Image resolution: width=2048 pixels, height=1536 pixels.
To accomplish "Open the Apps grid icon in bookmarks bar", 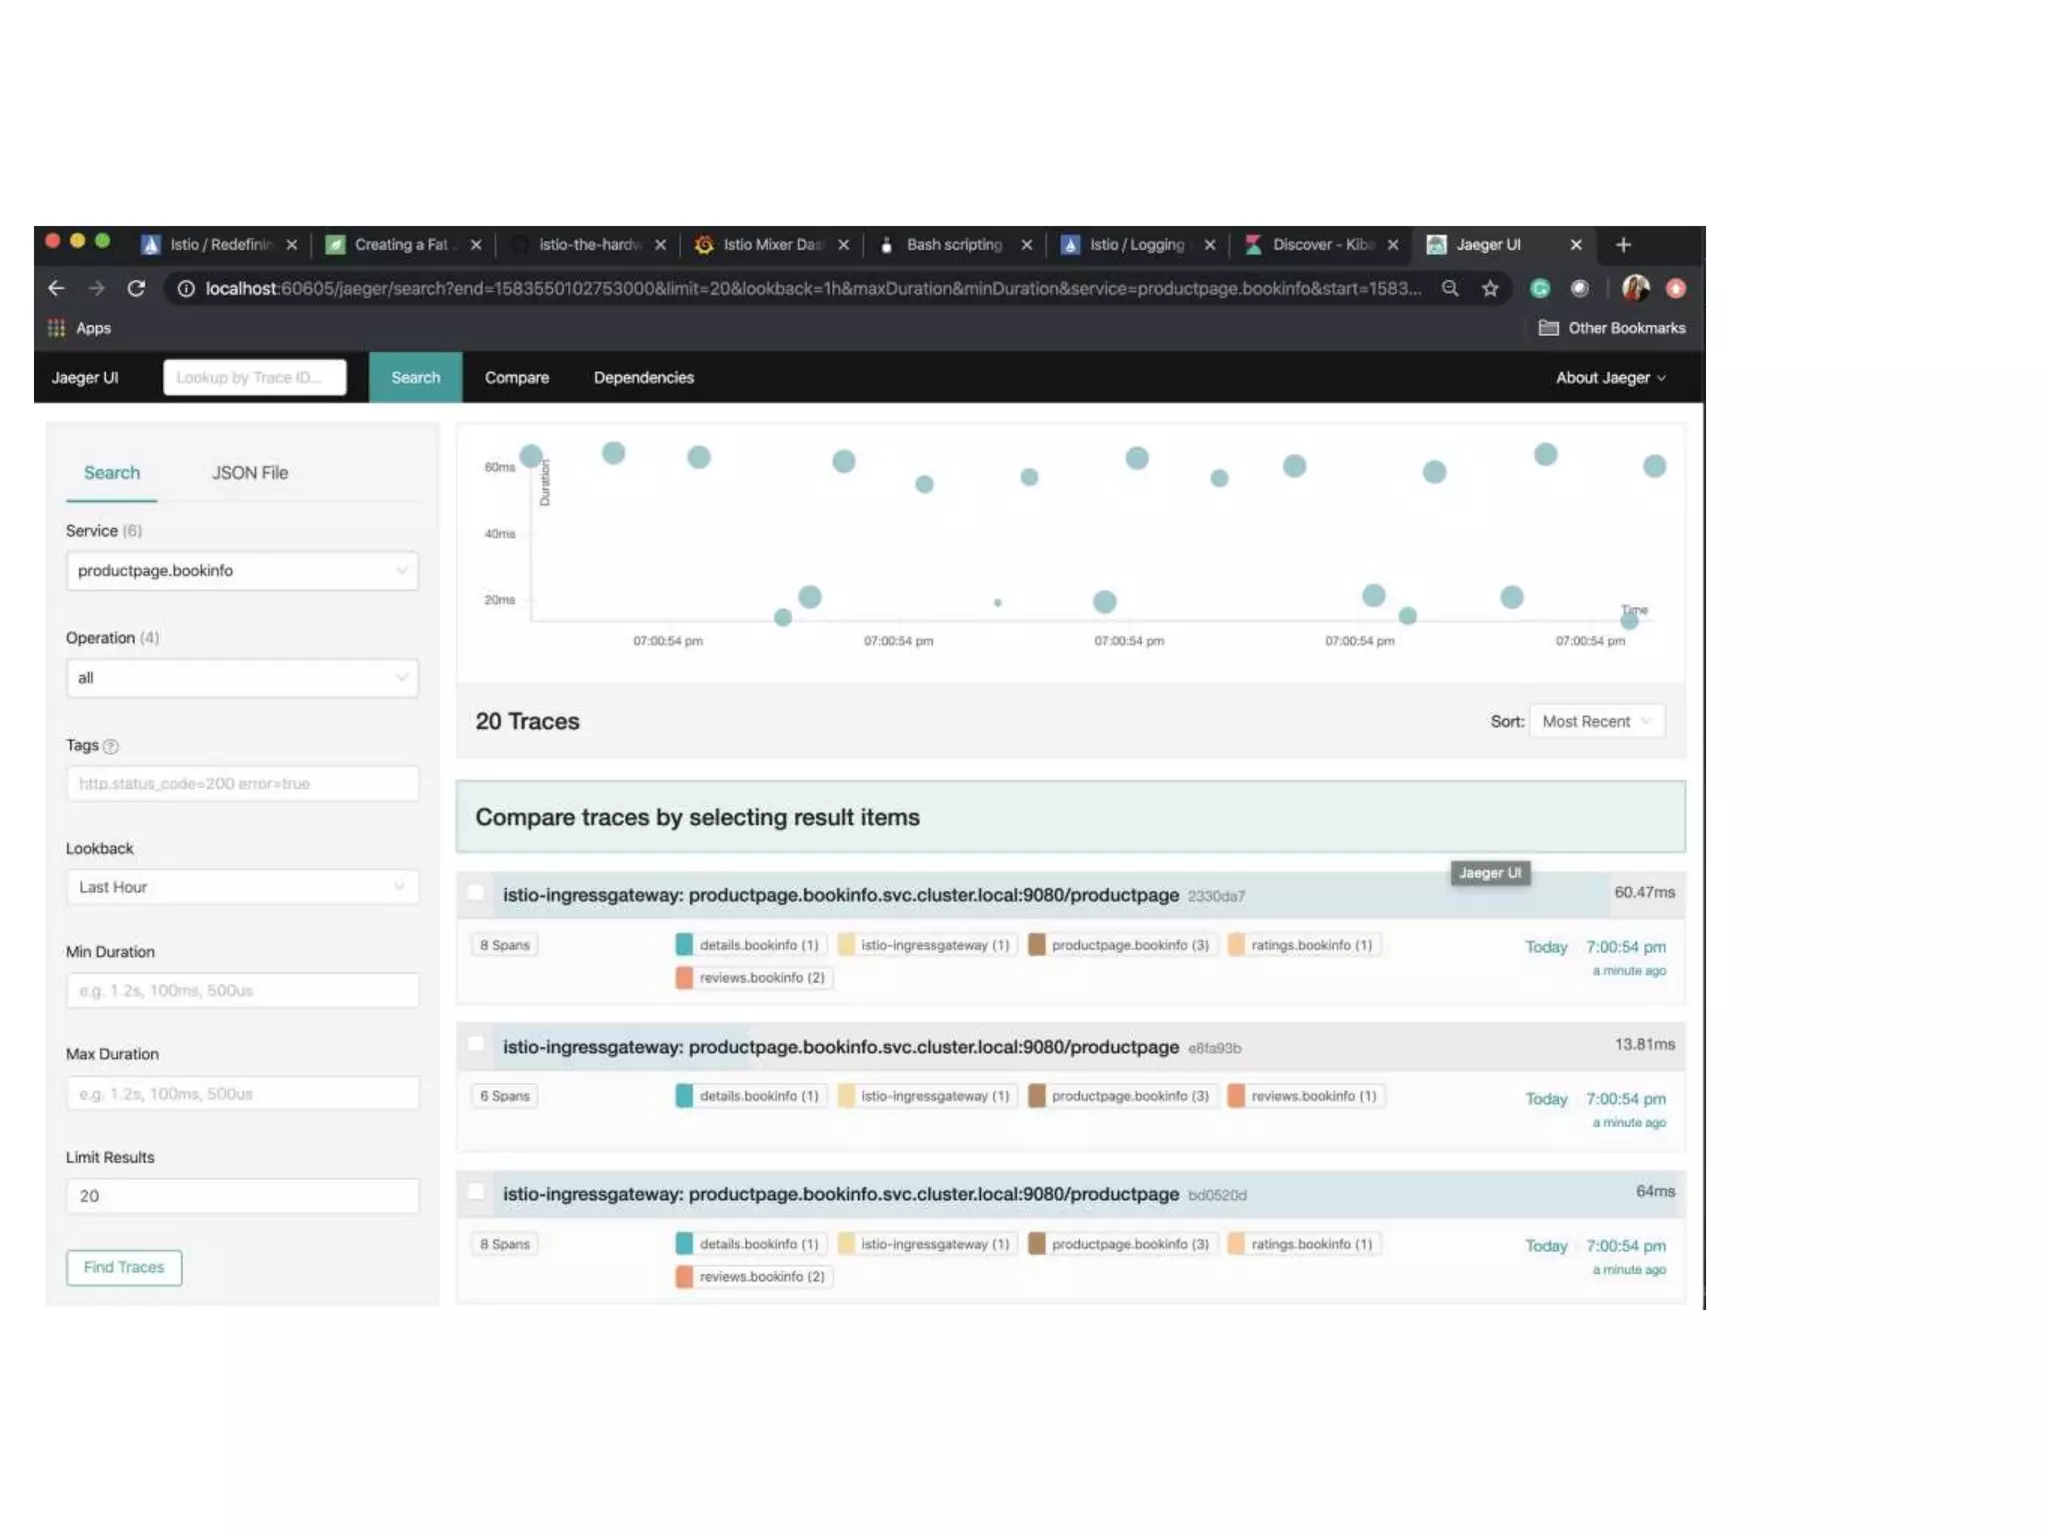I will [x=56, y=328].
